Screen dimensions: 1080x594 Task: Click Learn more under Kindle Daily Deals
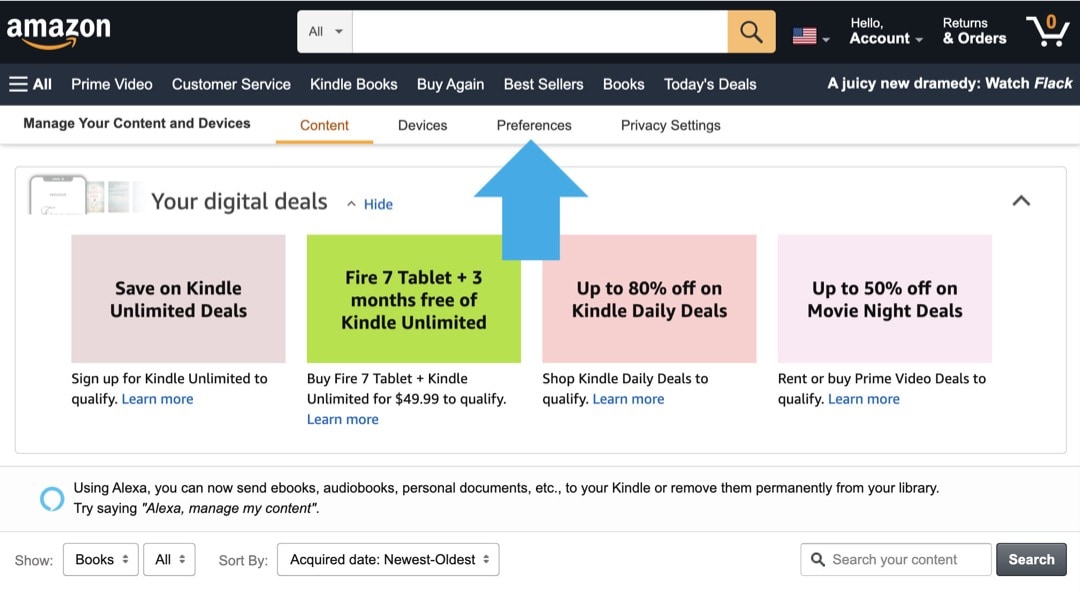pos(628,398)
